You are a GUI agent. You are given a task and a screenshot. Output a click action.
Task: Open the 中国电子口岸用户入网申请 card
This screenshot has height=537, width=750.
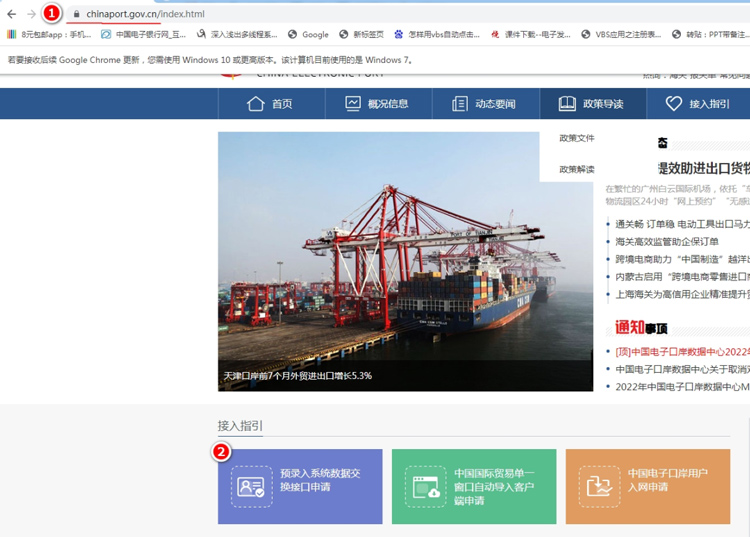648,486
